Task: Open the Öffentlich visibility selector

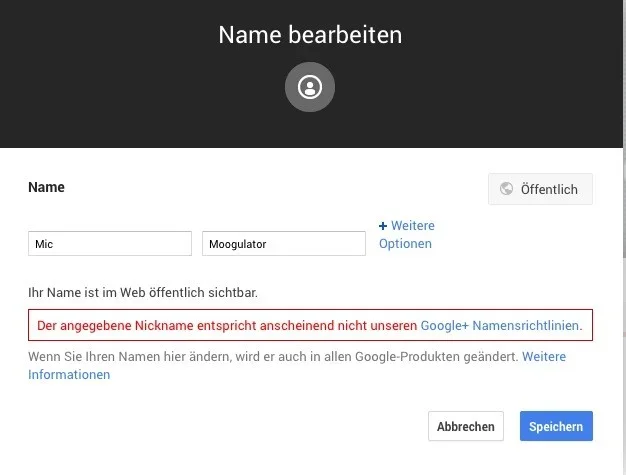Action: tap(540, 189)
